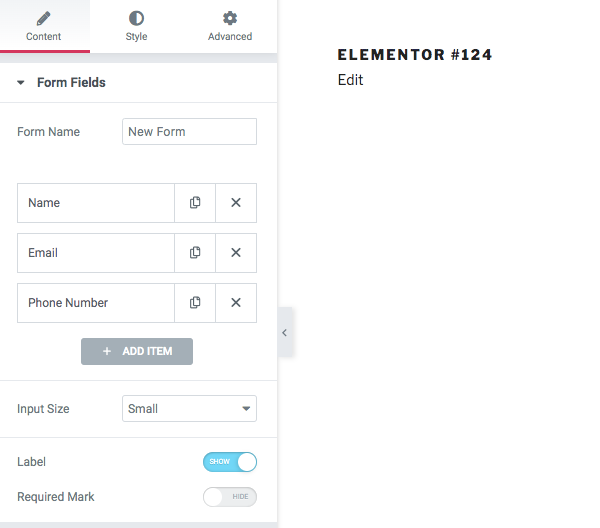
Task: Open the Email field item
Action: [x=96, y=253]
